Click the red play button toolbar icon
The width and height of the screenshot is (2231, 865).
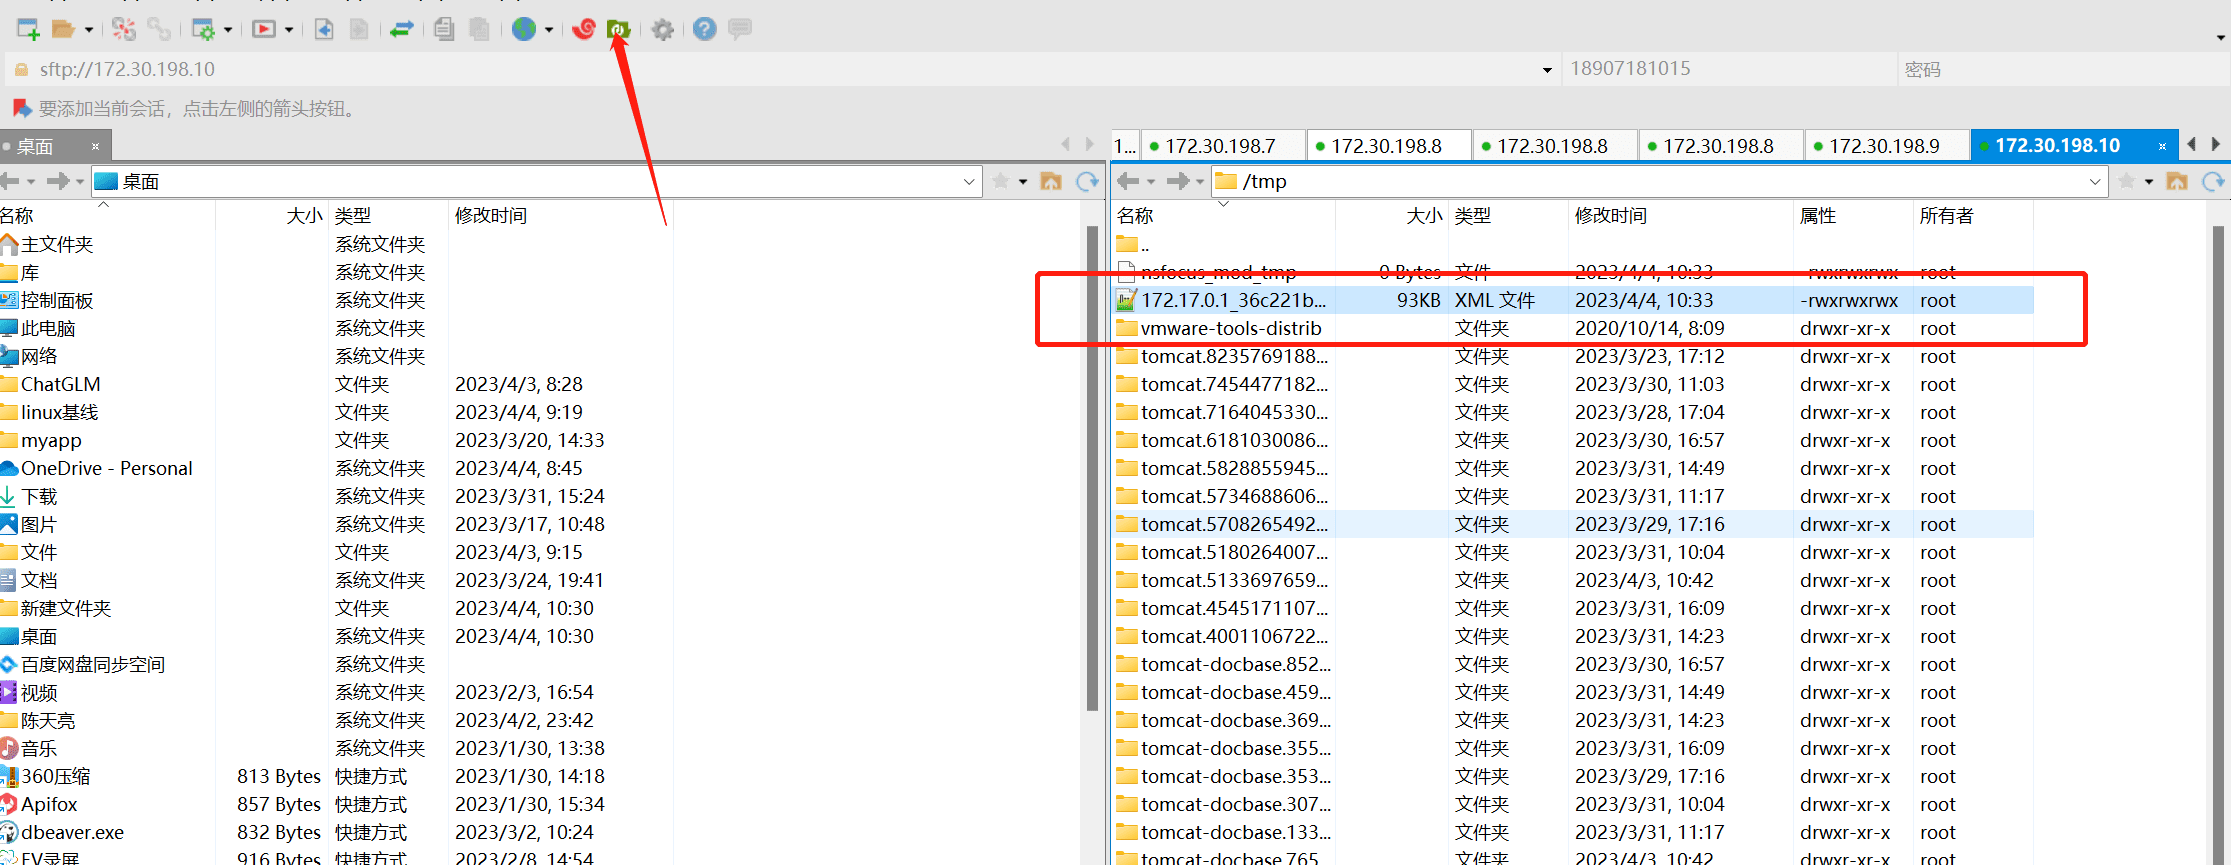(264, 29)
